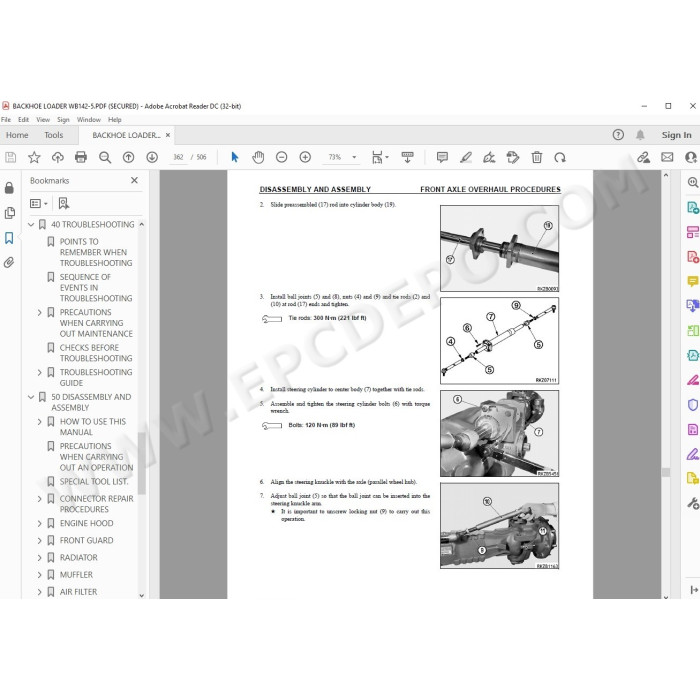Open SPECIAL TOOL LIST bookmark
The width and height of the screenshot is (700, 700).
point(94,482)
